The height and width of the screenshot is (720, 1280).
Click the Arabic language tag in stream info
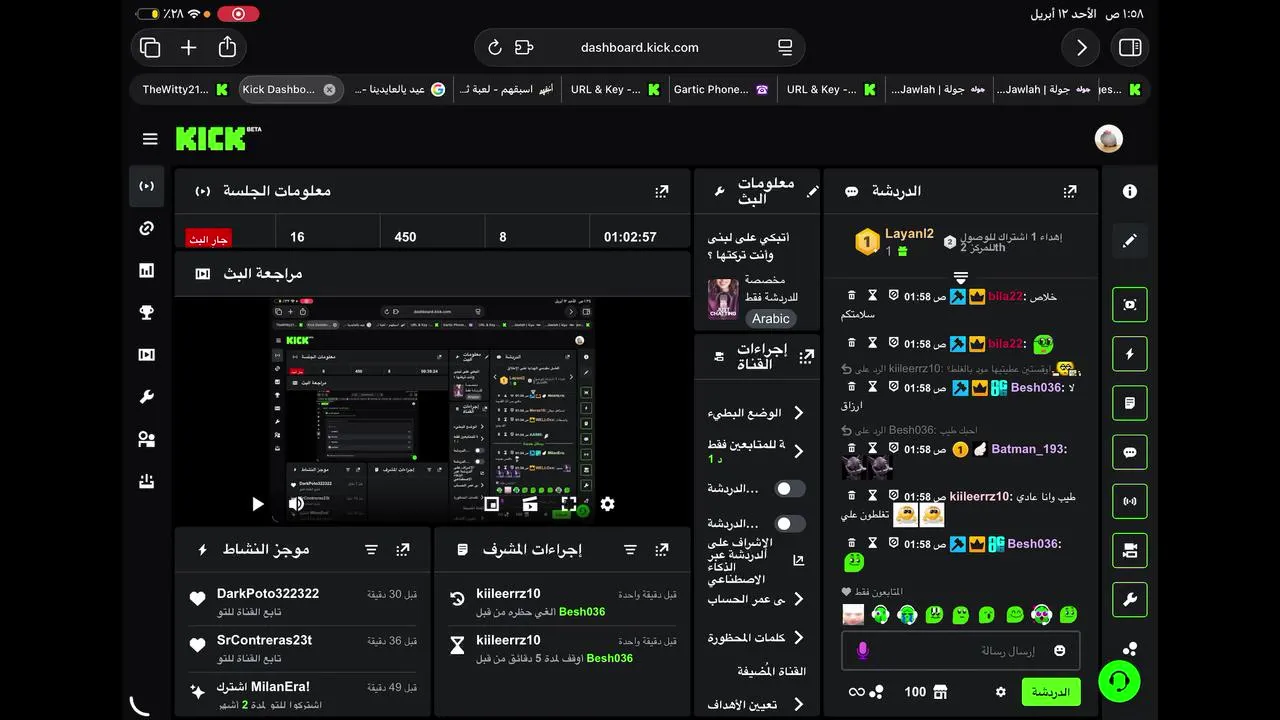point(771,318)
